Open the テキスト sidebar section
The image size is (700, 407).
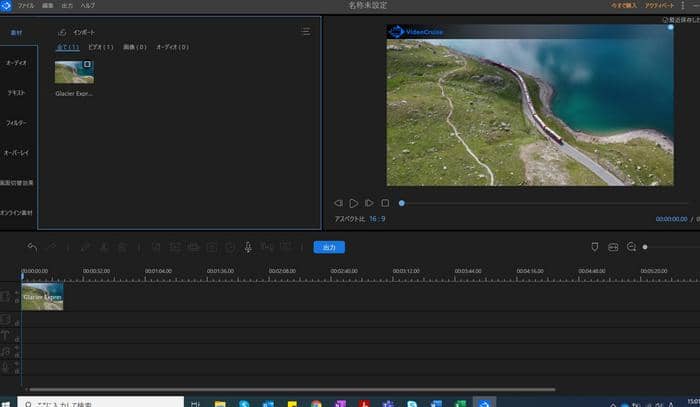(x=17, y=93)
